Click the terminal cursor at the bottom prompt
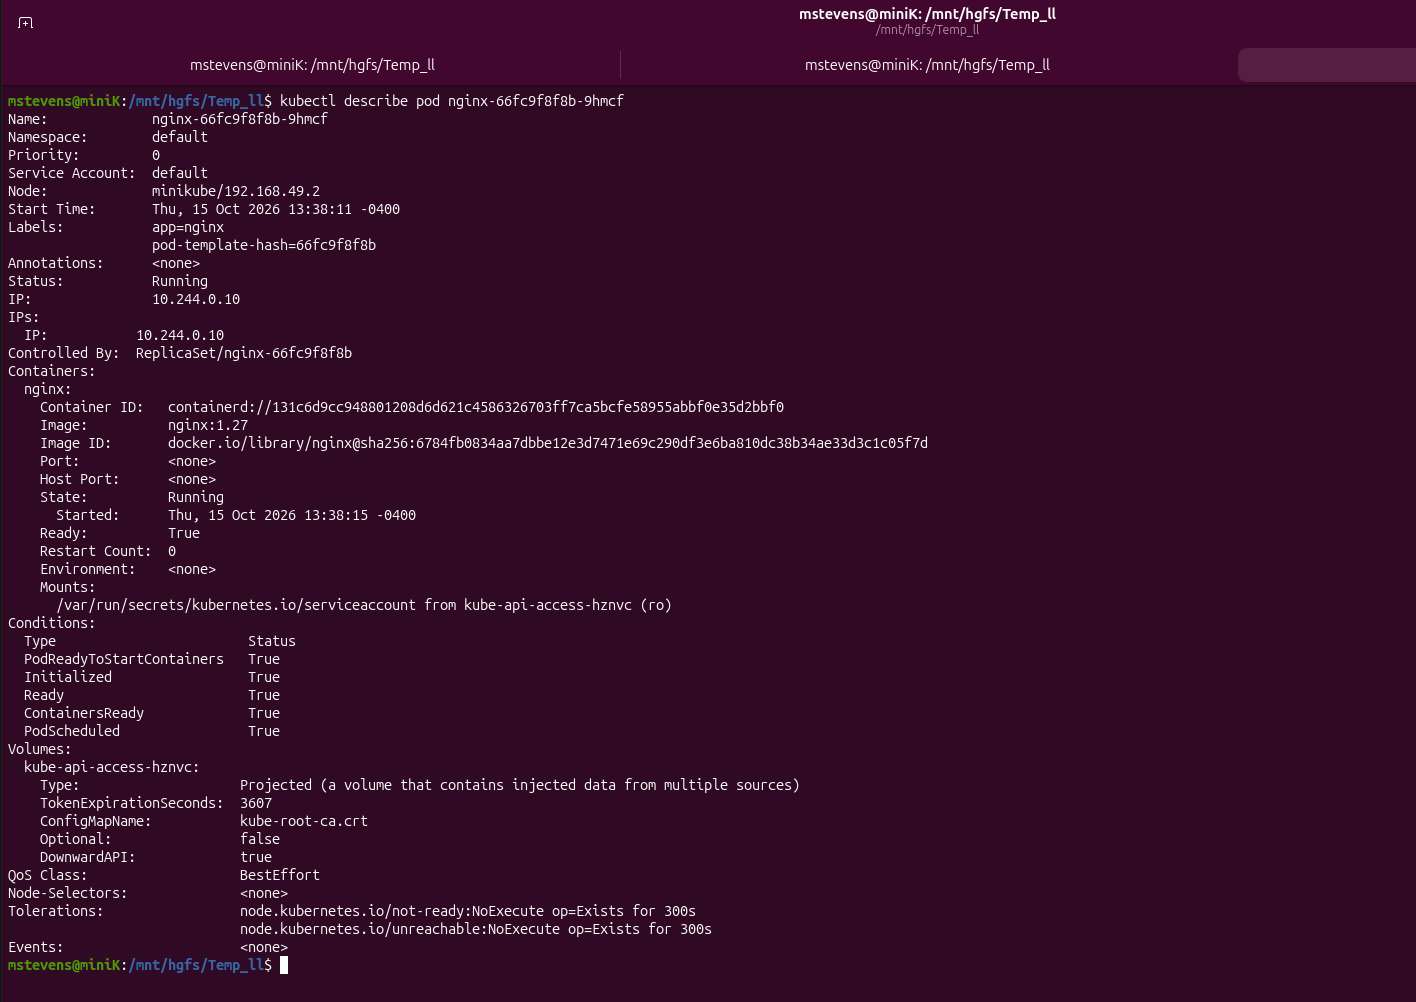 [284, 965]
